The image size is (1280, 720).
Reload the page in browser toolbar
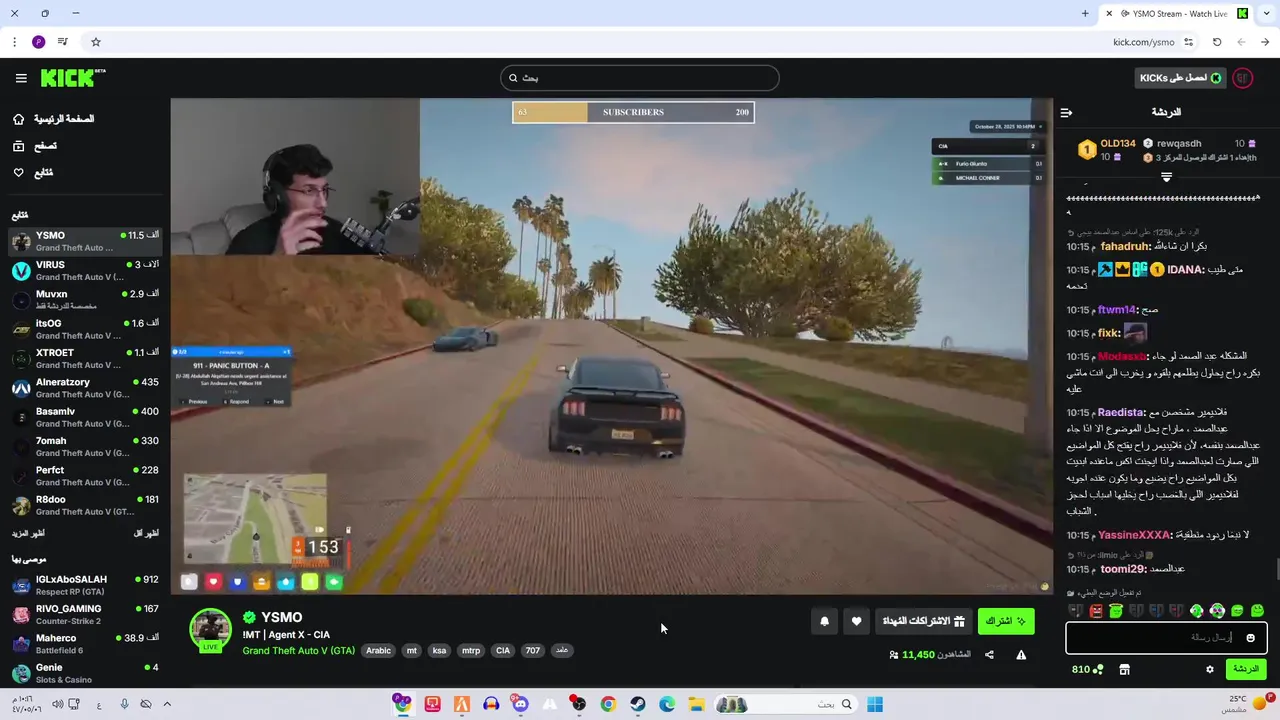coord(1217,42)
